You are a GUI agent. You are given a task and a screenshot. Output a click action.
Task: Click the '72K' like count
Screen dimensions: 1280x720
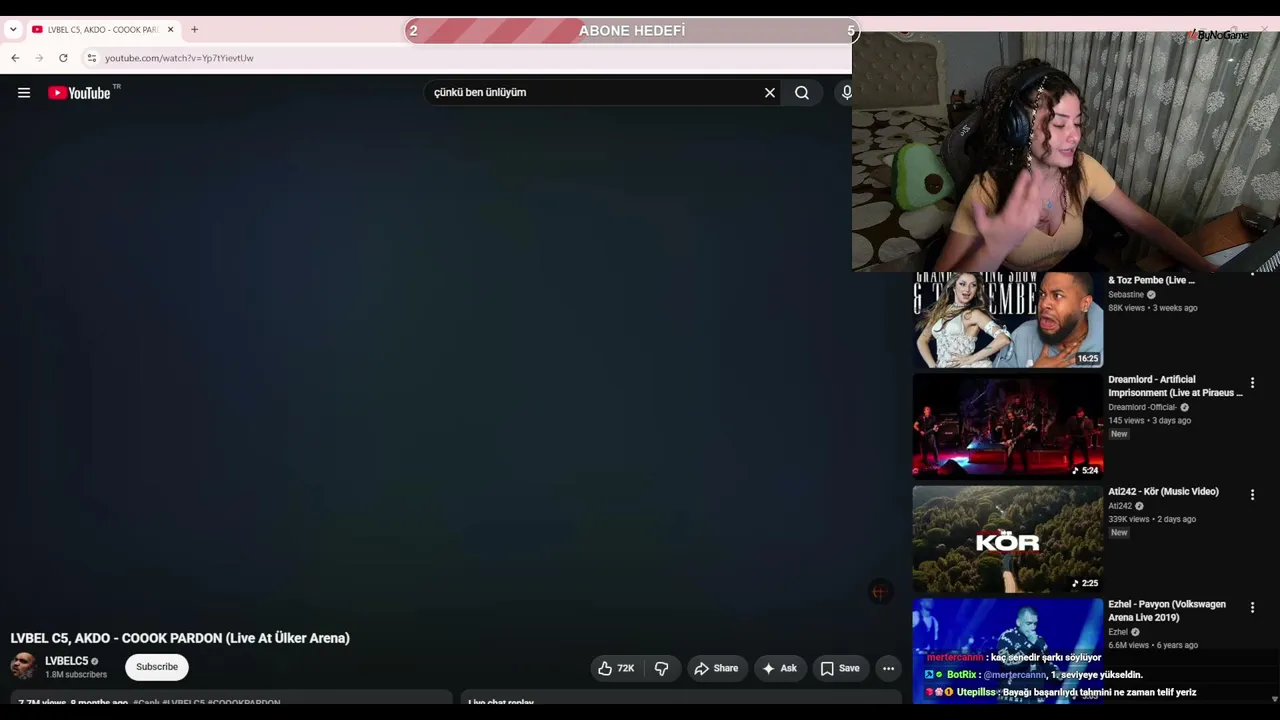(x=626, y=668)
